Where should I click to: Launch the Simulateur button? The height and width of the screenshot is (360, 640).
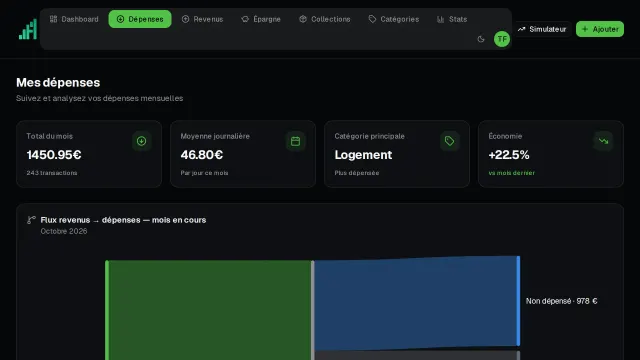[x=542, y=29]
